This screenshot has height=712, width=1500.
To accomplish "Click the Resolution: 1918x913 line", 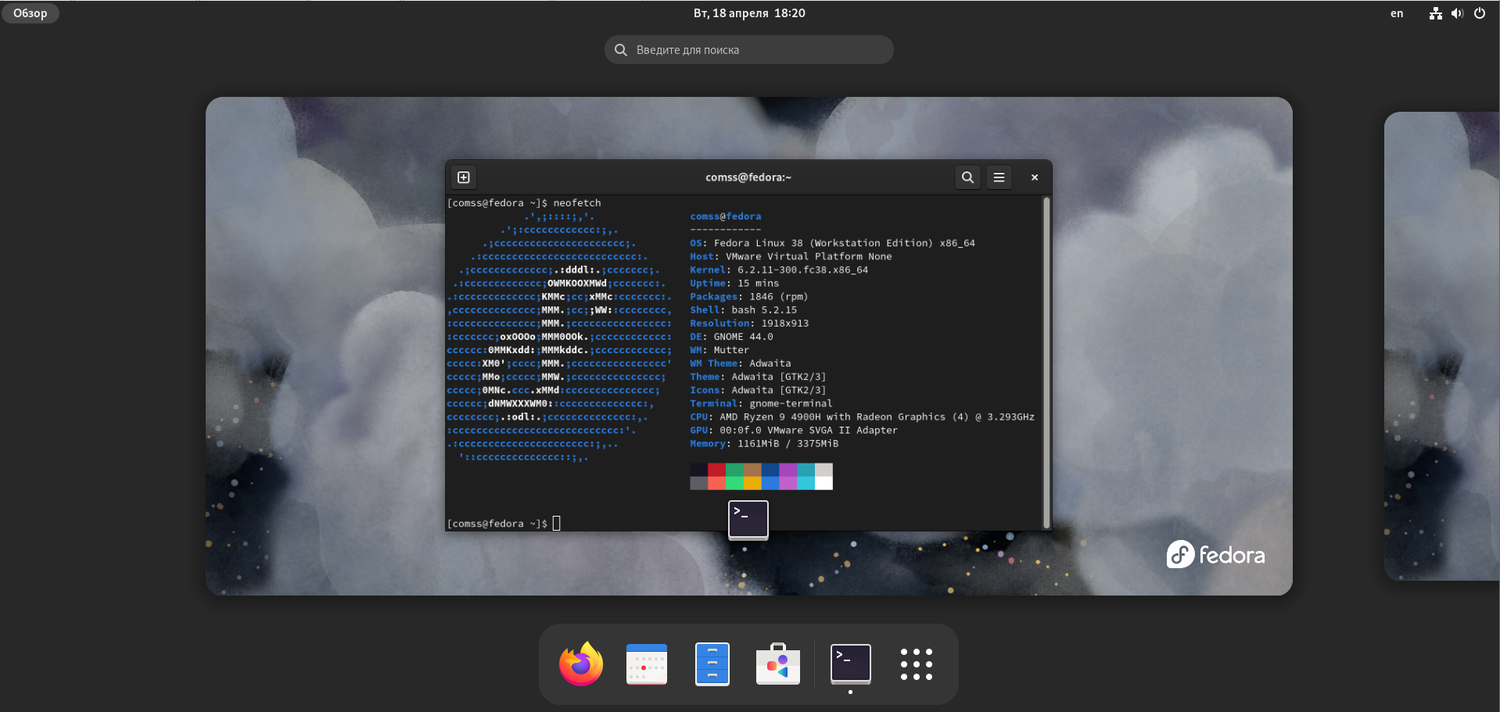I will point(749,323).
